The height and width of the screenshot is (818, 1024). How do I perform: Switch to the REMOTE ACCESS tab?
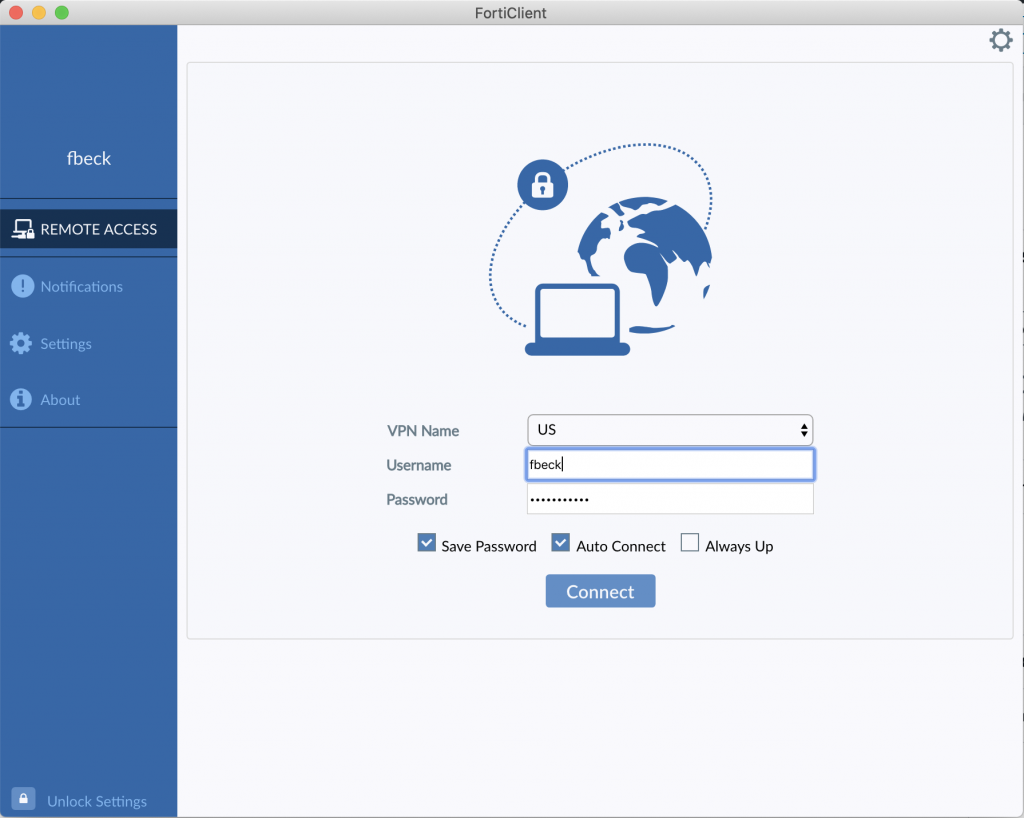(x=88, y=229)
